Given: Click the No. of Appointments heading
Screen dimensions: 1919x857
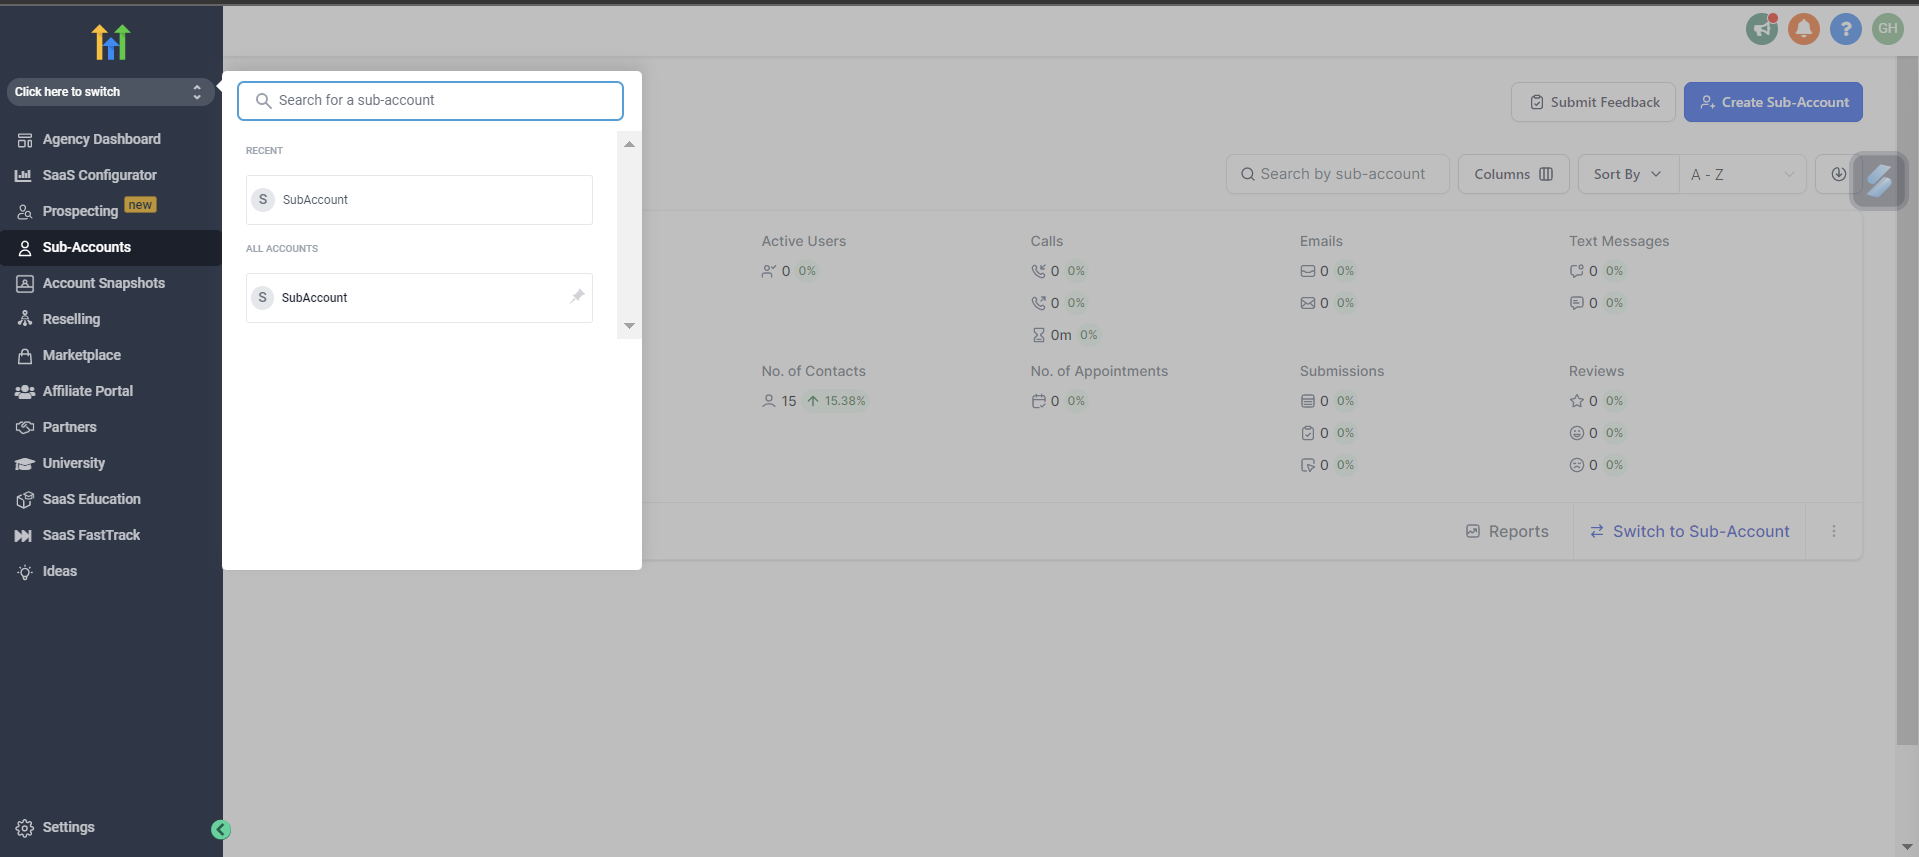Looking at the screenshot, I should tap(1099, 371).
